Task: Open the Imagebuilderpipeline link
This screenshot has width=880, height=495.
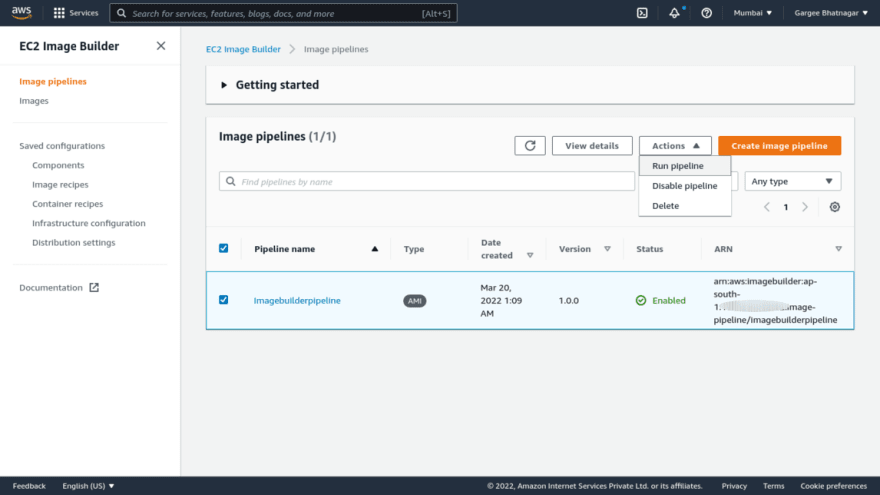Action: click(x=297, y=300)
